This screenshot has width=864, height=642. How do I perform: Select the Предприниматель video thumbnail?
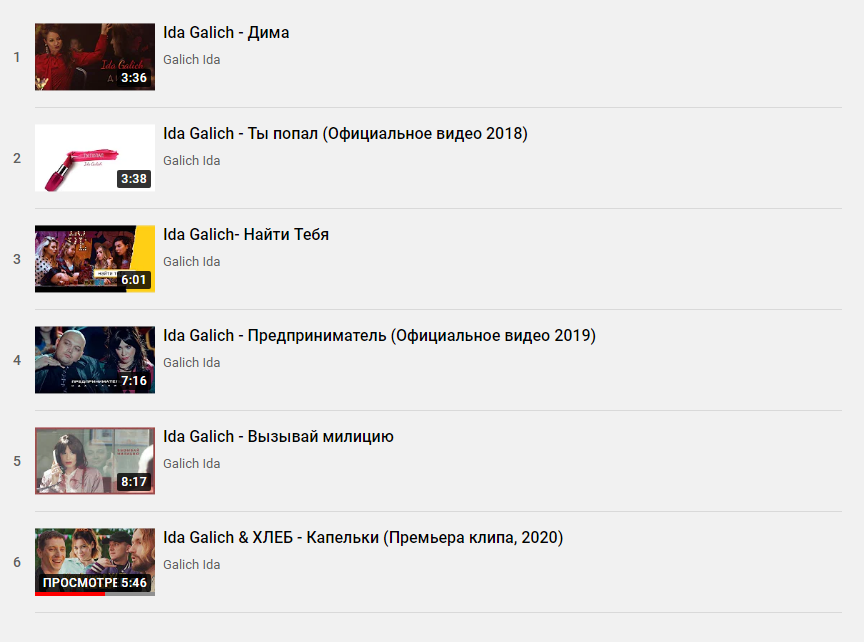click(95, 359)
